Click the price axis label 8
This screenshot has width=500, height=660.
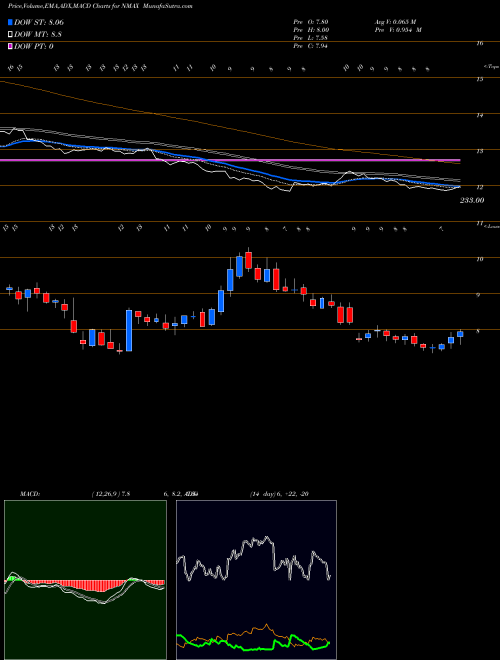point(478,331)
